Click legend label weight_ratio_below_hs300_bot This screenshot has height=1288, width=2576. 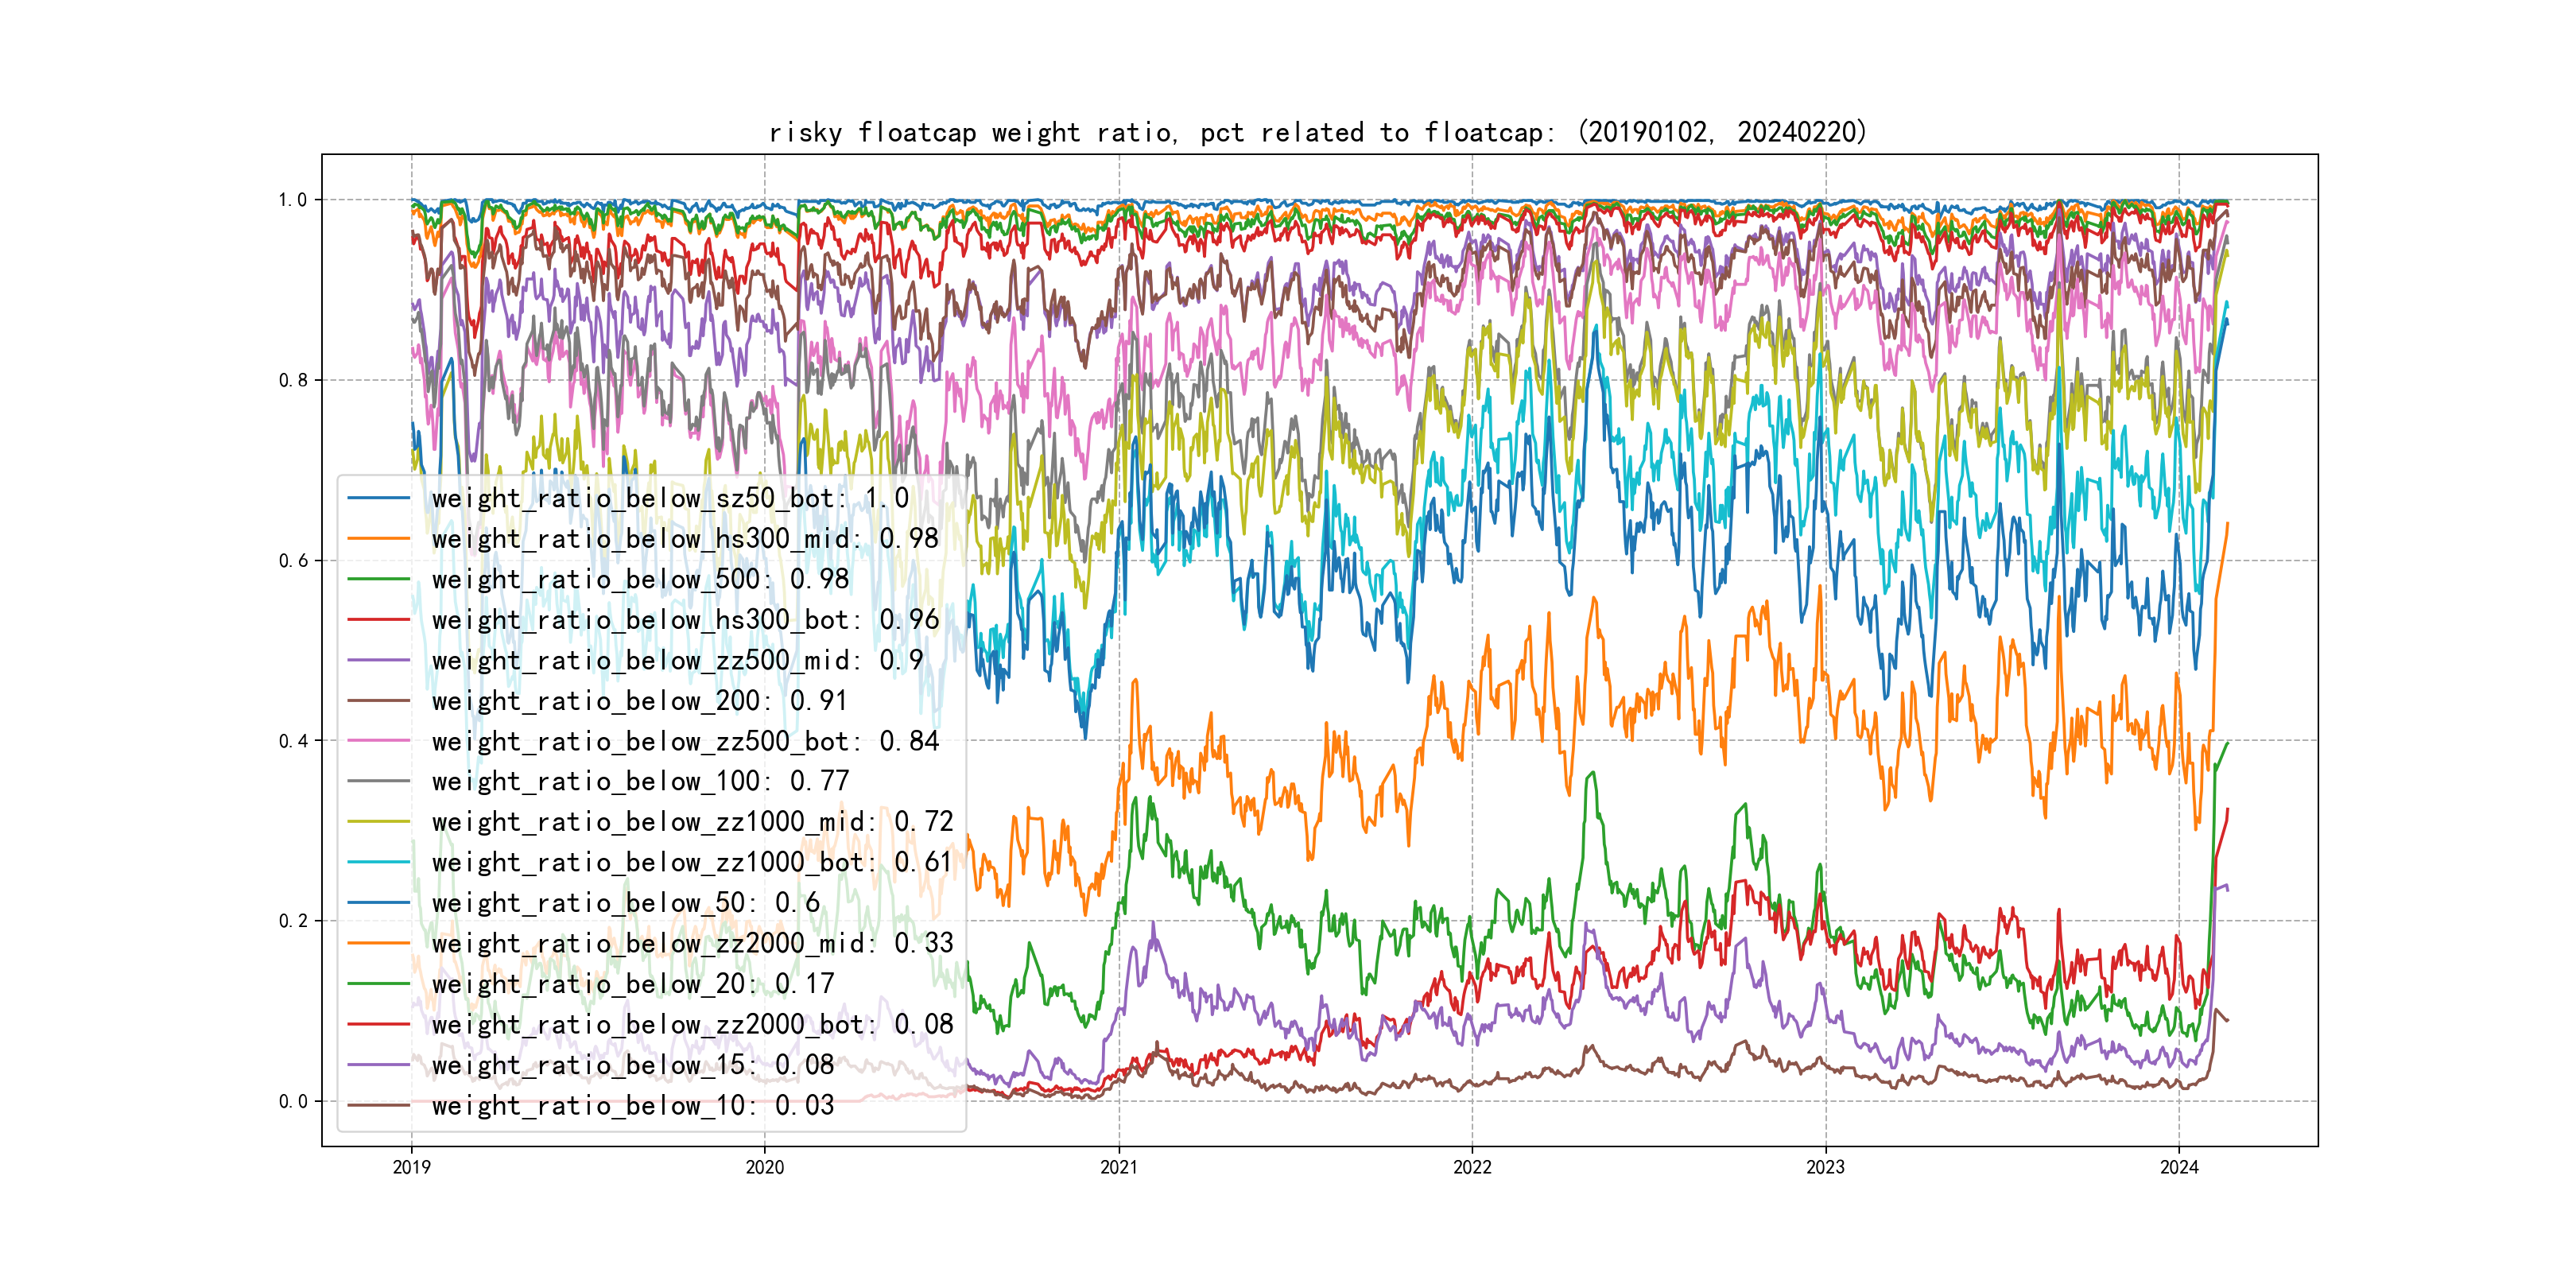pos(685,620)
